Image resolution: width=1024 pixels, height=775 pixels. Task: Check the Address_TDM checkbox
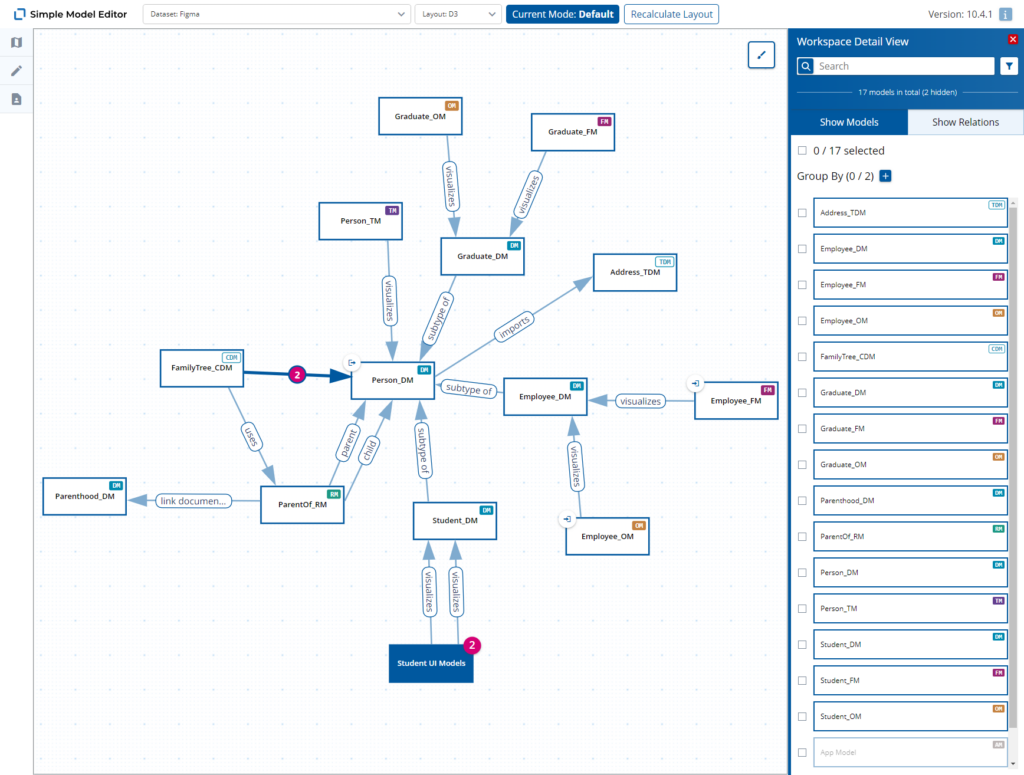802,213
